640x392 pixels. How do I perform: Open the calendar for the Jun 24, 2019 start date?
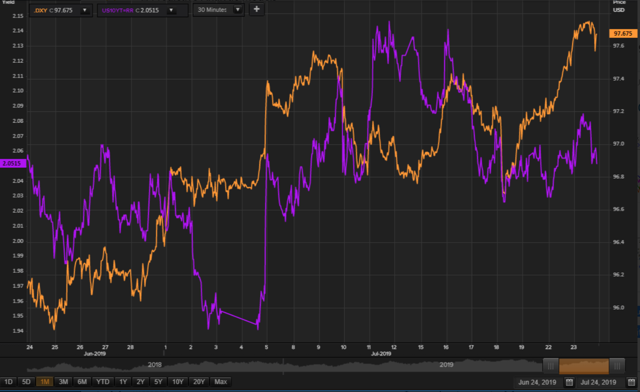coord(569,382)
